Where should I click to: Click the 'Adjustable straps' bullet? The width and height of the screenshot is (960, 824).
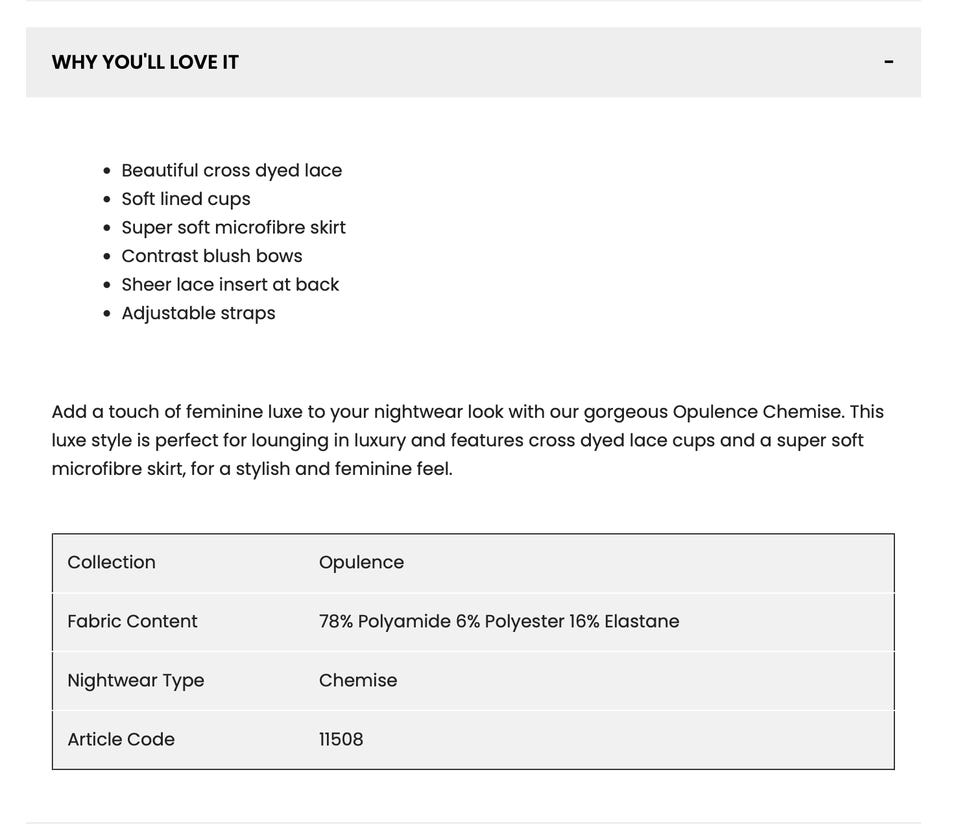tap(198, 313)
